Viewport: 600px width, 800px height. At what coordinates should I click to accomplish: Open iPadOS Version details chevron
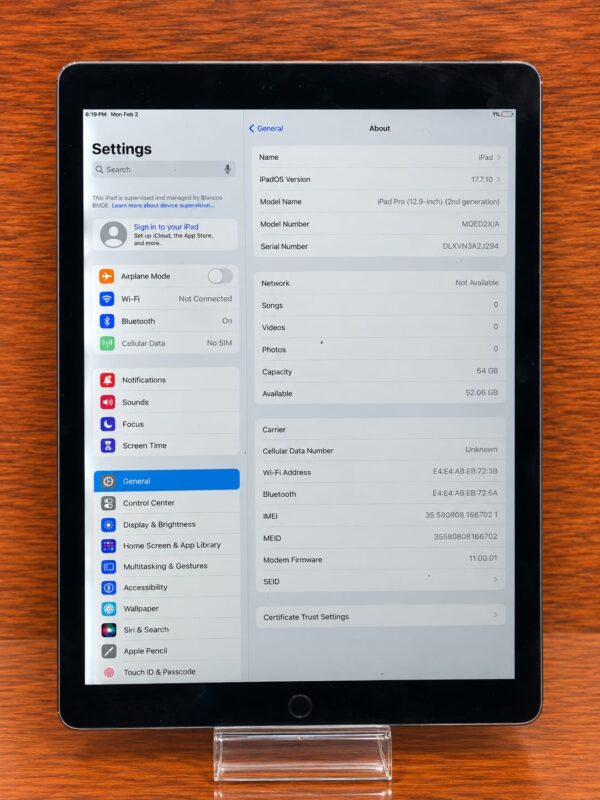tap(498, 179)
